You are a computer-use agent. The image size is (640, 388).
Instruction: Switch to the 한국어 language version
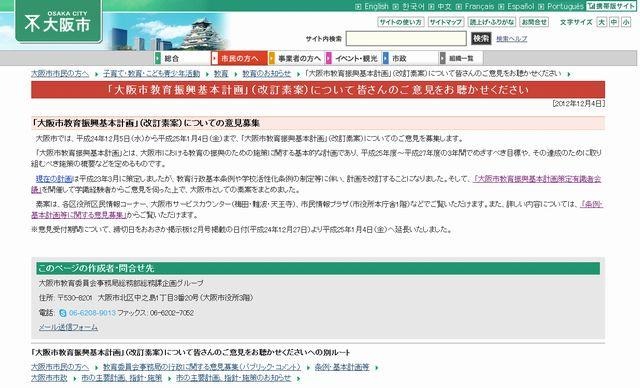[413, 7]
